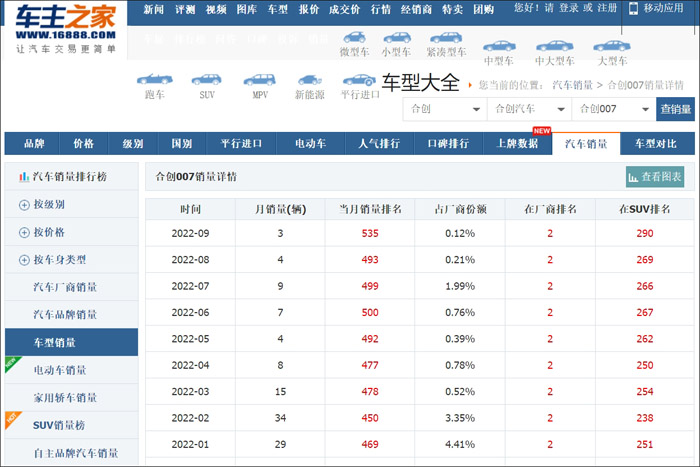Go to 图库 in top menu
The height and width of the screenshot is (467, 700).
click(246, 9)
